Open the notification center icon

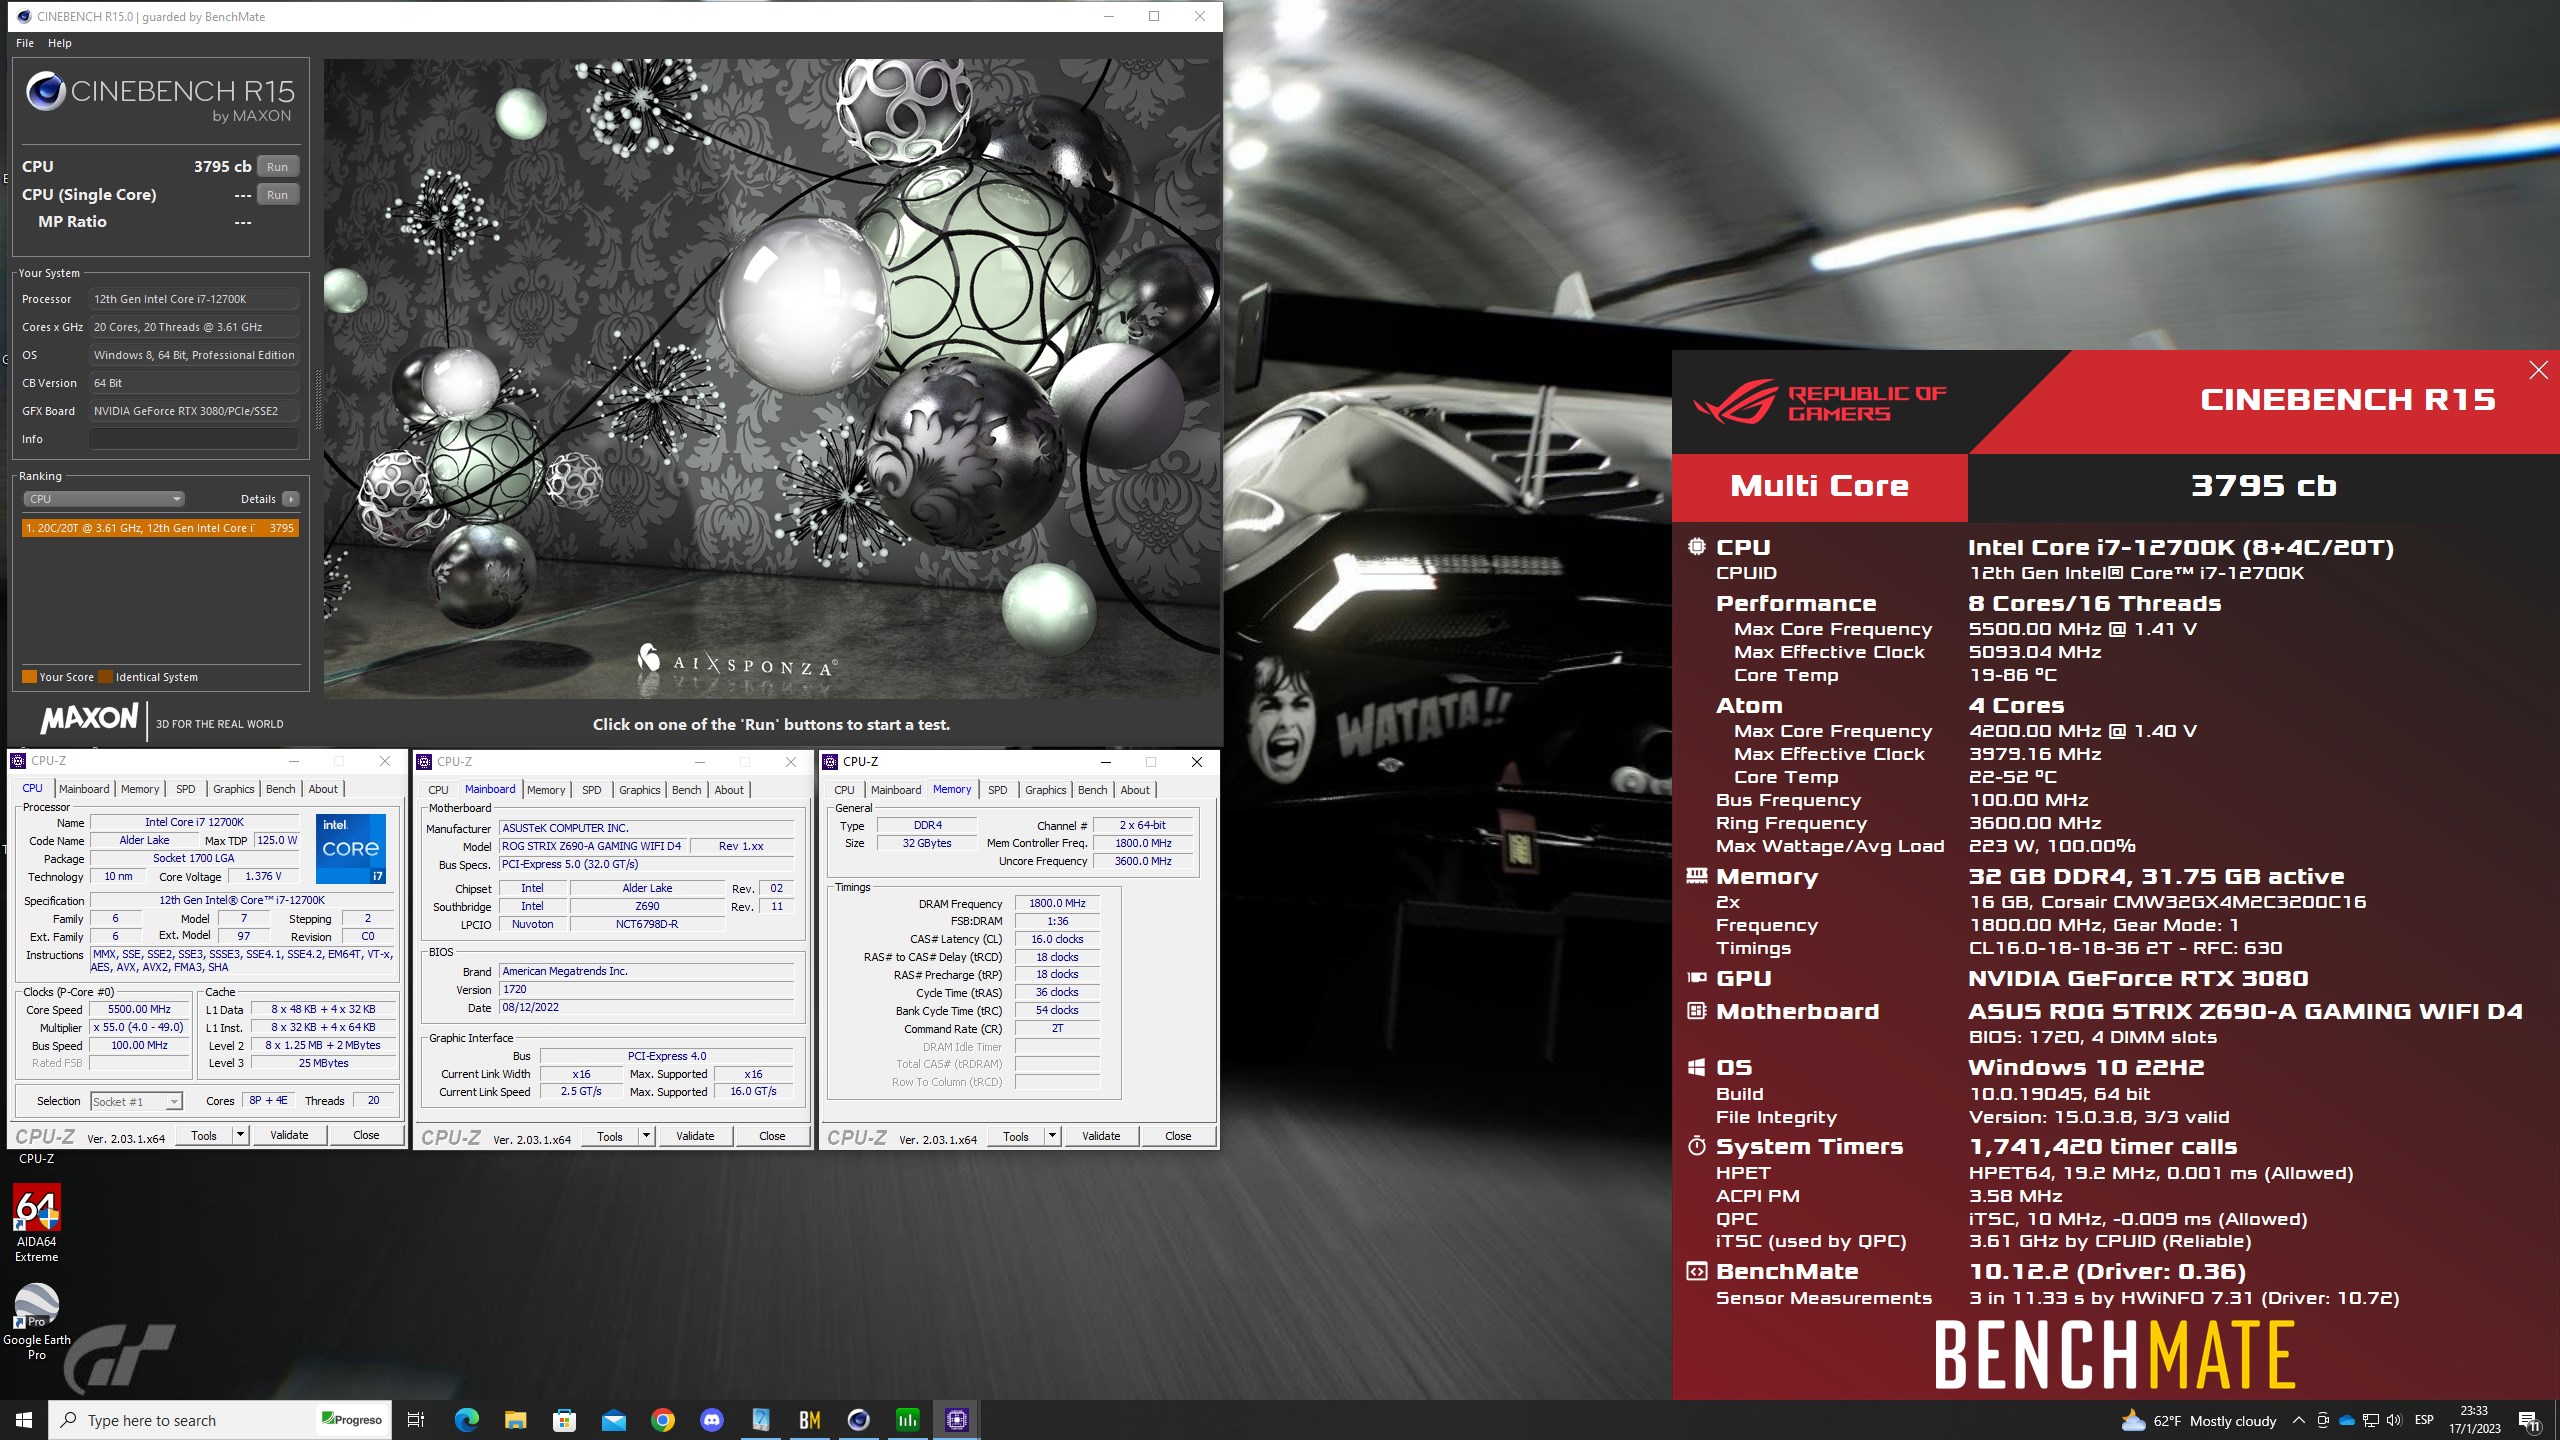tap(2529, 1420)
